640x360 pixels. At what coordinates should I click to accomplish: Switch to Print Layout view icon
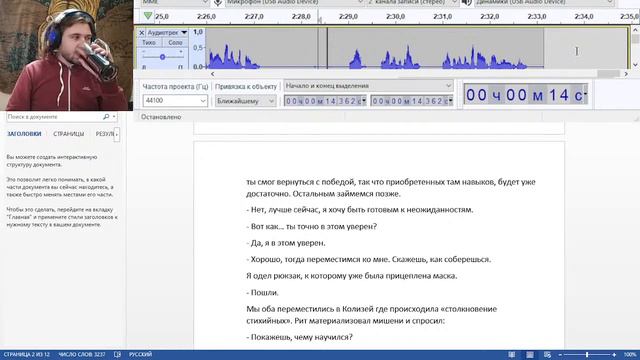(530, 355)
